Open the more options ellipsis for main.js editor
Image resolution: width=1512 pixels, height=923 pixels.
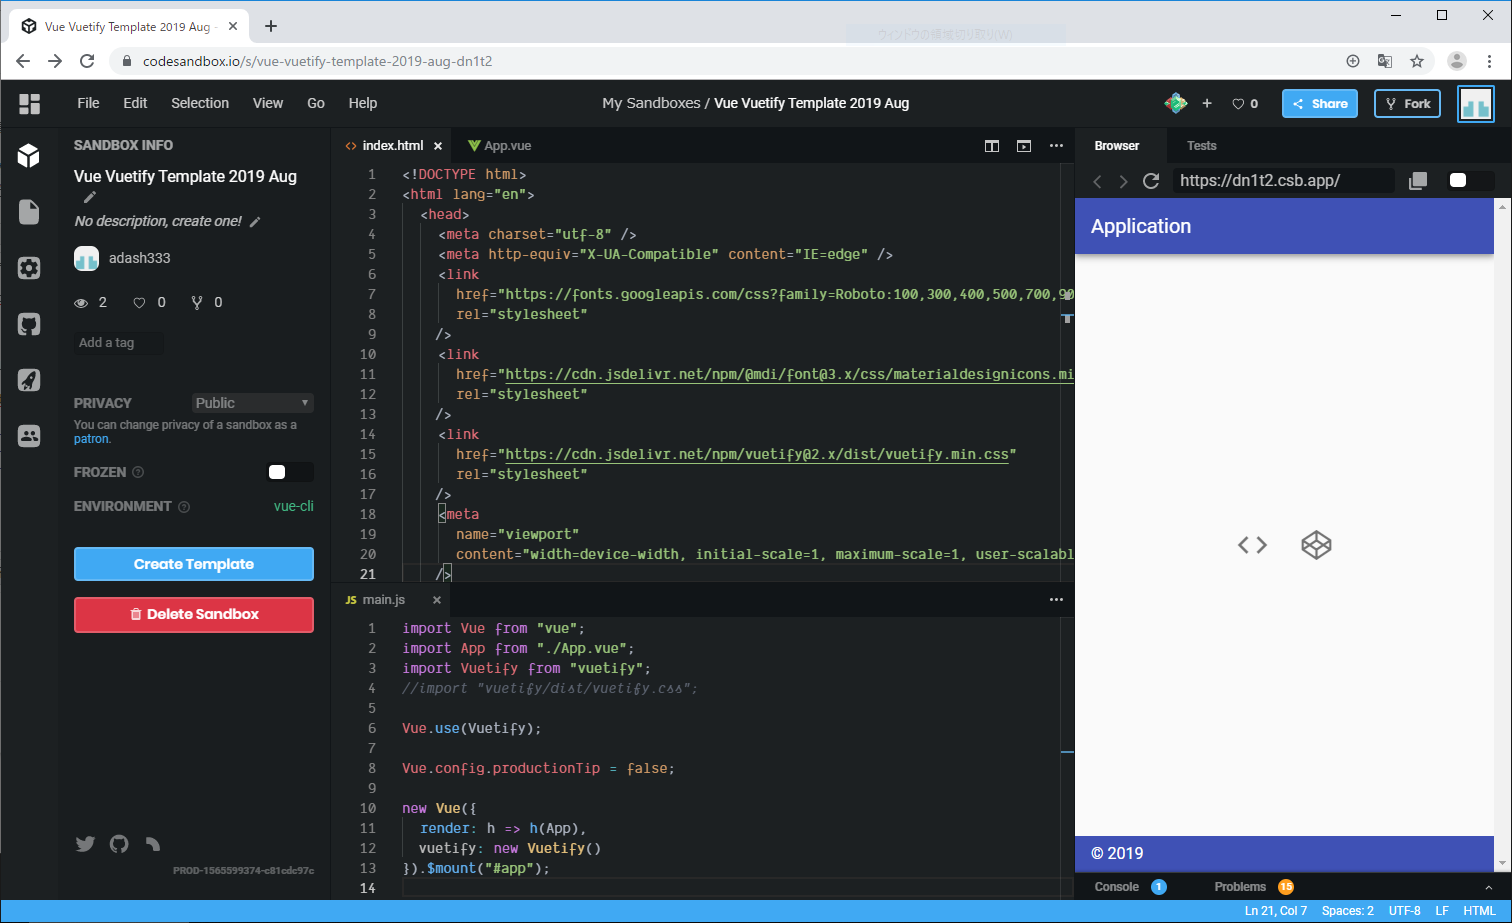(x=1056, y=600)
